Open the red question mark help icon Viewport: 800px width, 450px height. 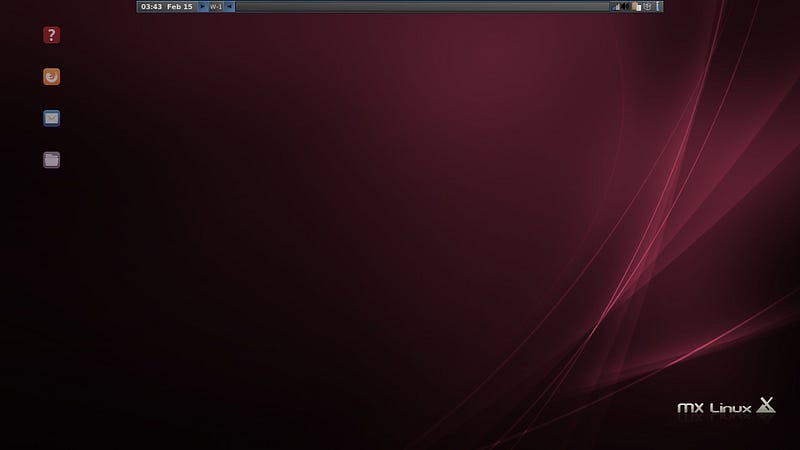point(51,35)
